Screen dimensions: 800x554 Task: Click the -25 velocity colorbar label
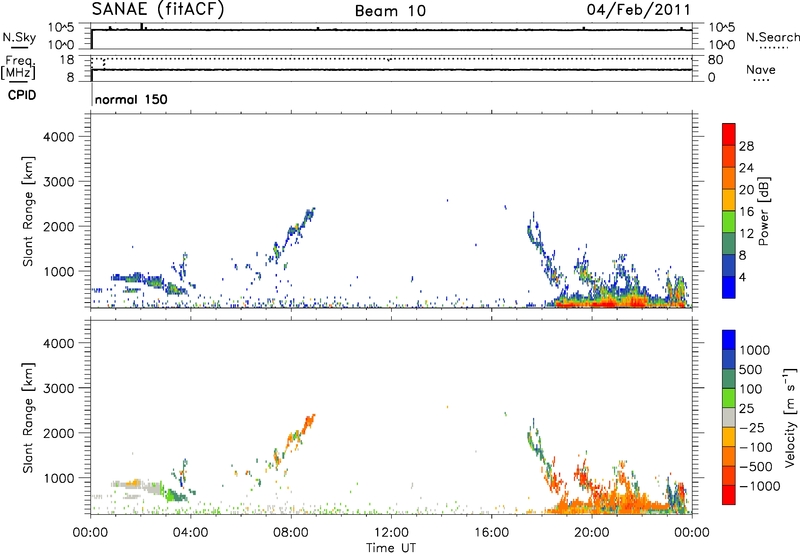coord(752,428)
